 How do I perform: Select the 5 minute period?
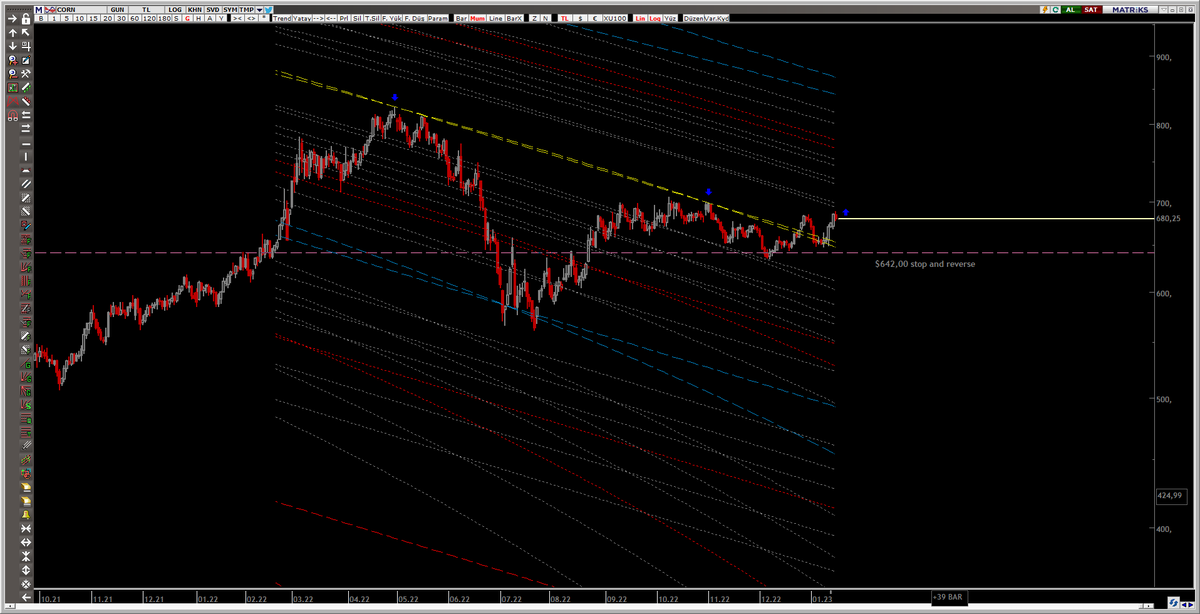[66, 19]
